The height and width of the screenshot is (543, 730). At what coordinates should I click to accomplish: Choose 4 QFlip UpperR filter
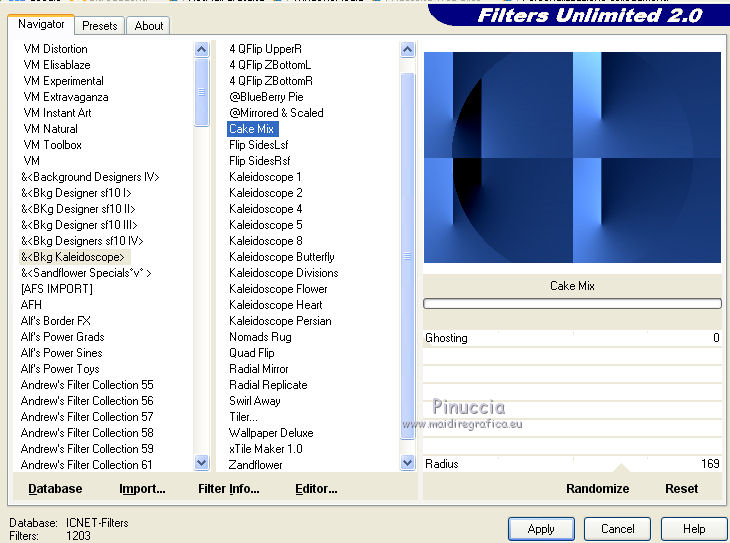pyautogui.click(x=265, y=49)
